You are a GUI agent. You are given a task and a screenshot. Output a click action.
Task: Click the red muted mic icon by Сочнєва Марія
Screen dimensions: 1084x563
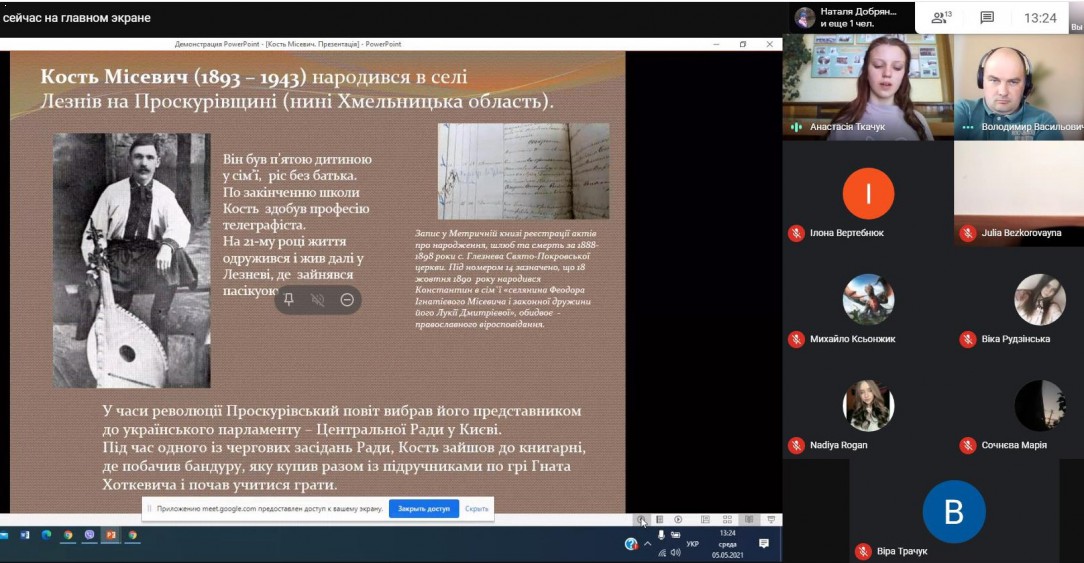tap(968, 445)
